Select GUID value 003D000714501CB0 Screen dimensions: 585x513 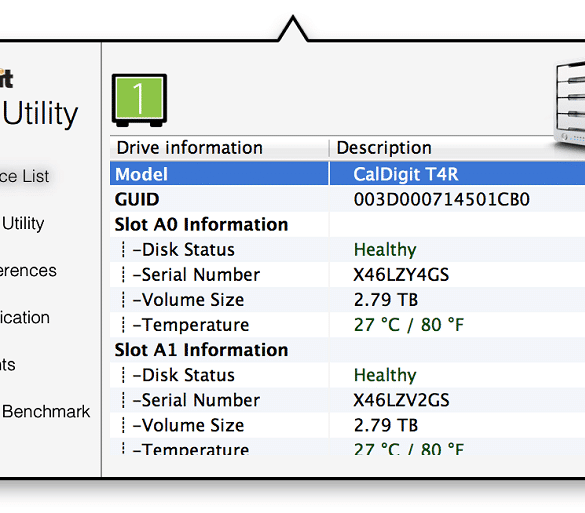coord(442,199)
